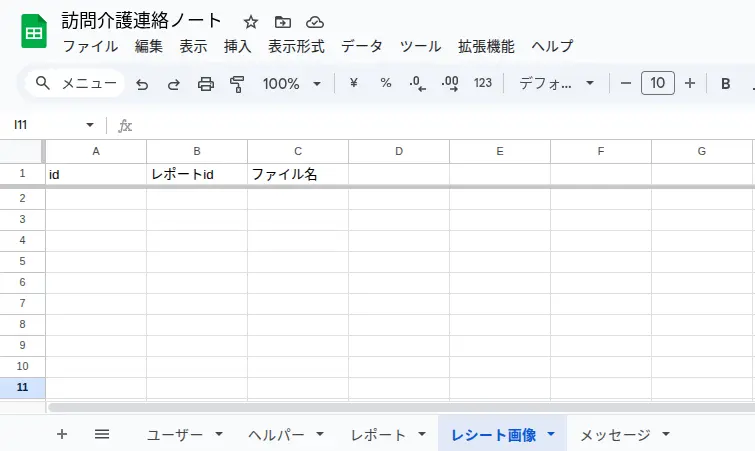Open the 拡張機能 menu
Screen dimensions: 755x451
click(486, 46)
